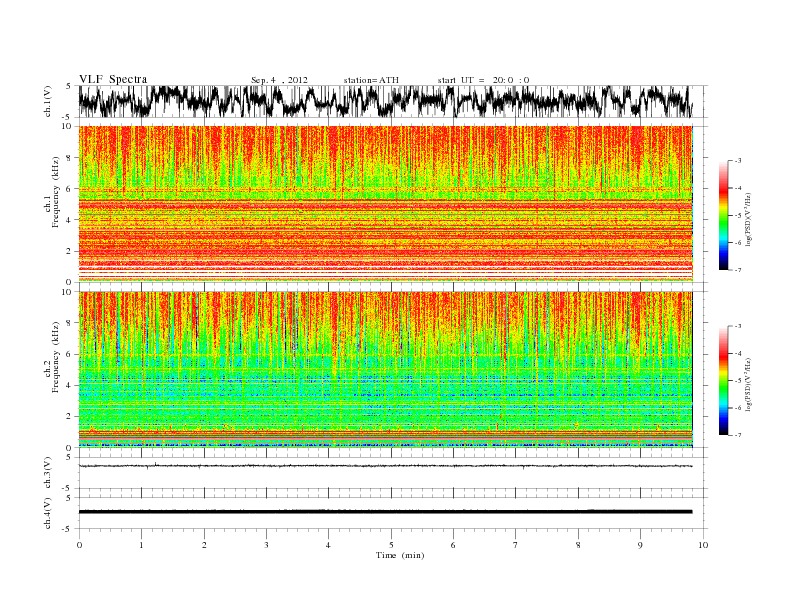The image size is (792, 612).
Task: Click the "-7" label on ch.2 colorbar
Action: coord(738,435)
